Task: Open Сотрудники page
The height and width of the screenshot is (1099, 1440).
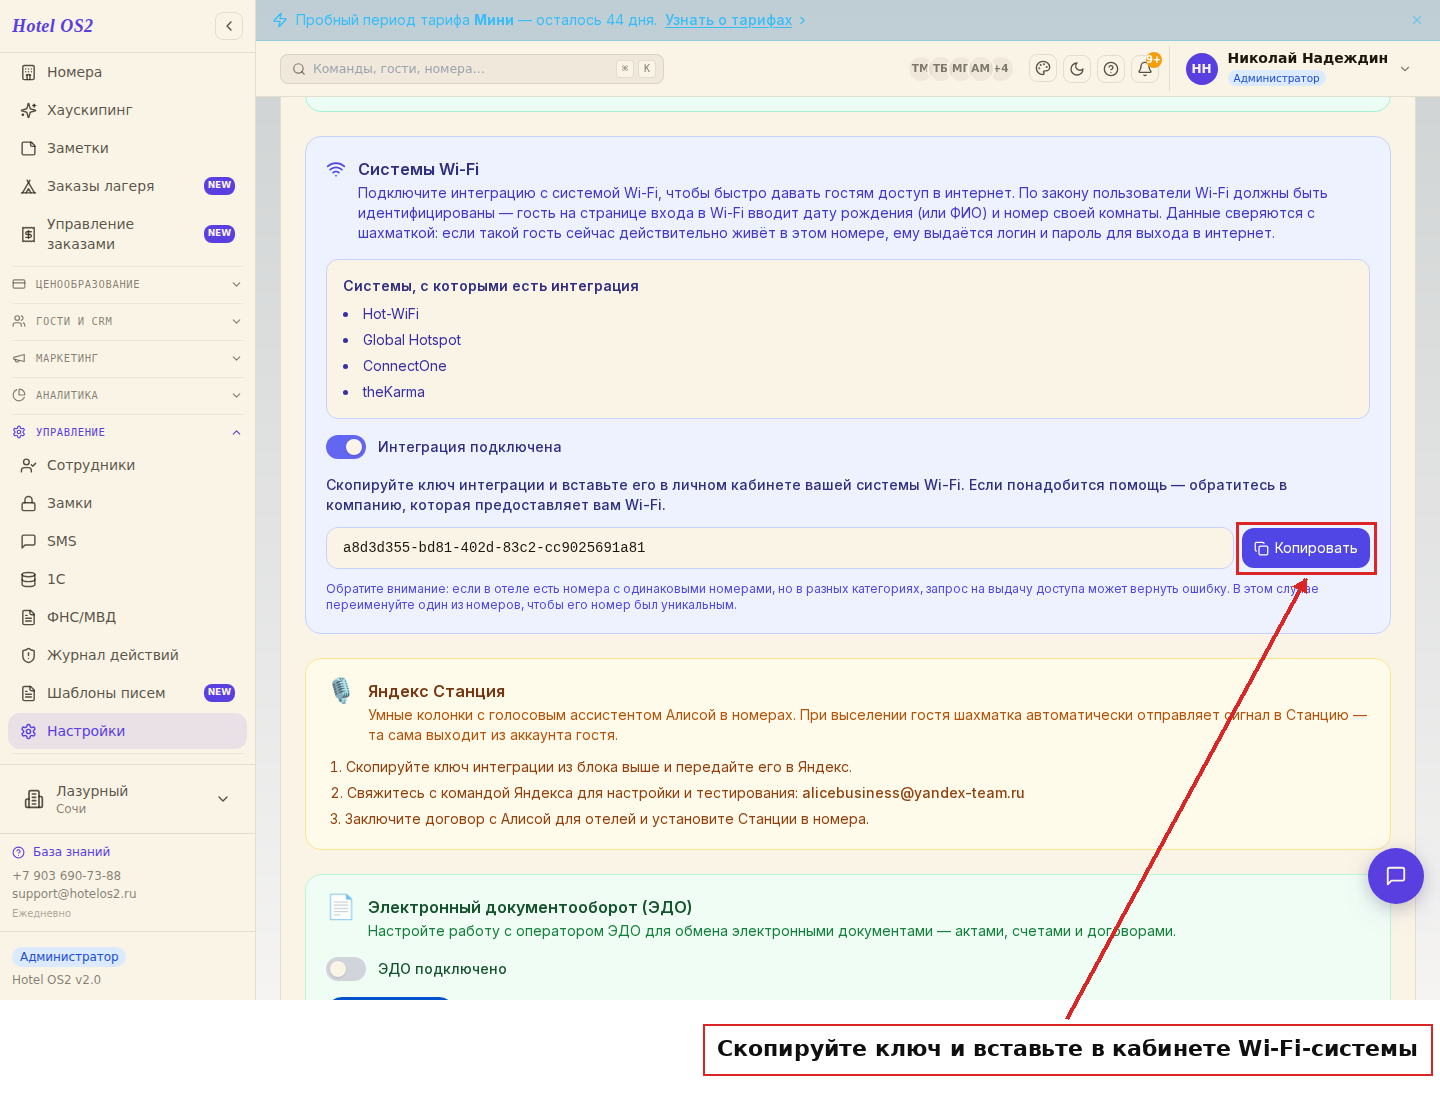Action: 127,465
